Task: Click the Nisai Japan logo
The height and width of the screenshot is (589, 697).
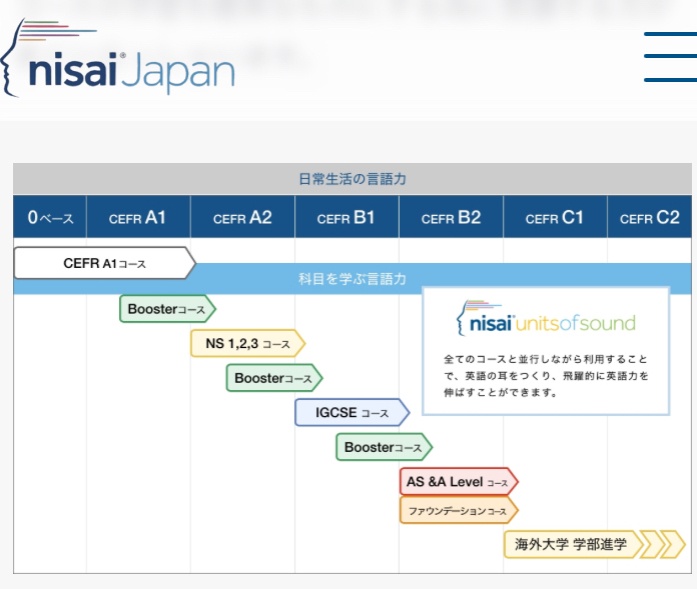Action: point(120,60)
